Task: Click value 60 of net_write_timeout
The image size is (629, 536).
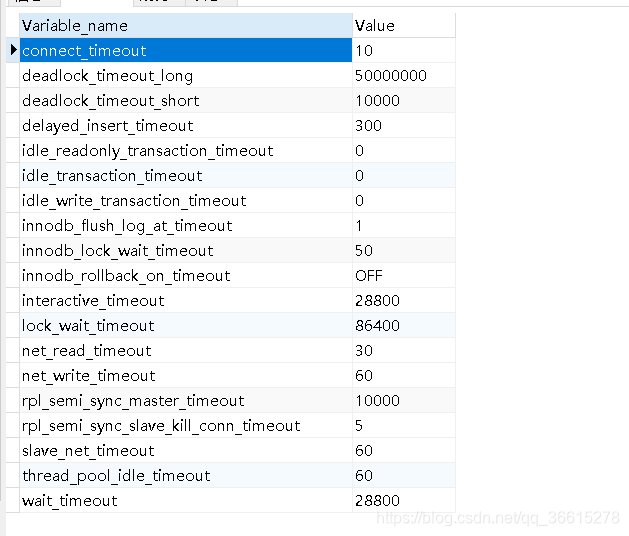Action: point(404,376)
